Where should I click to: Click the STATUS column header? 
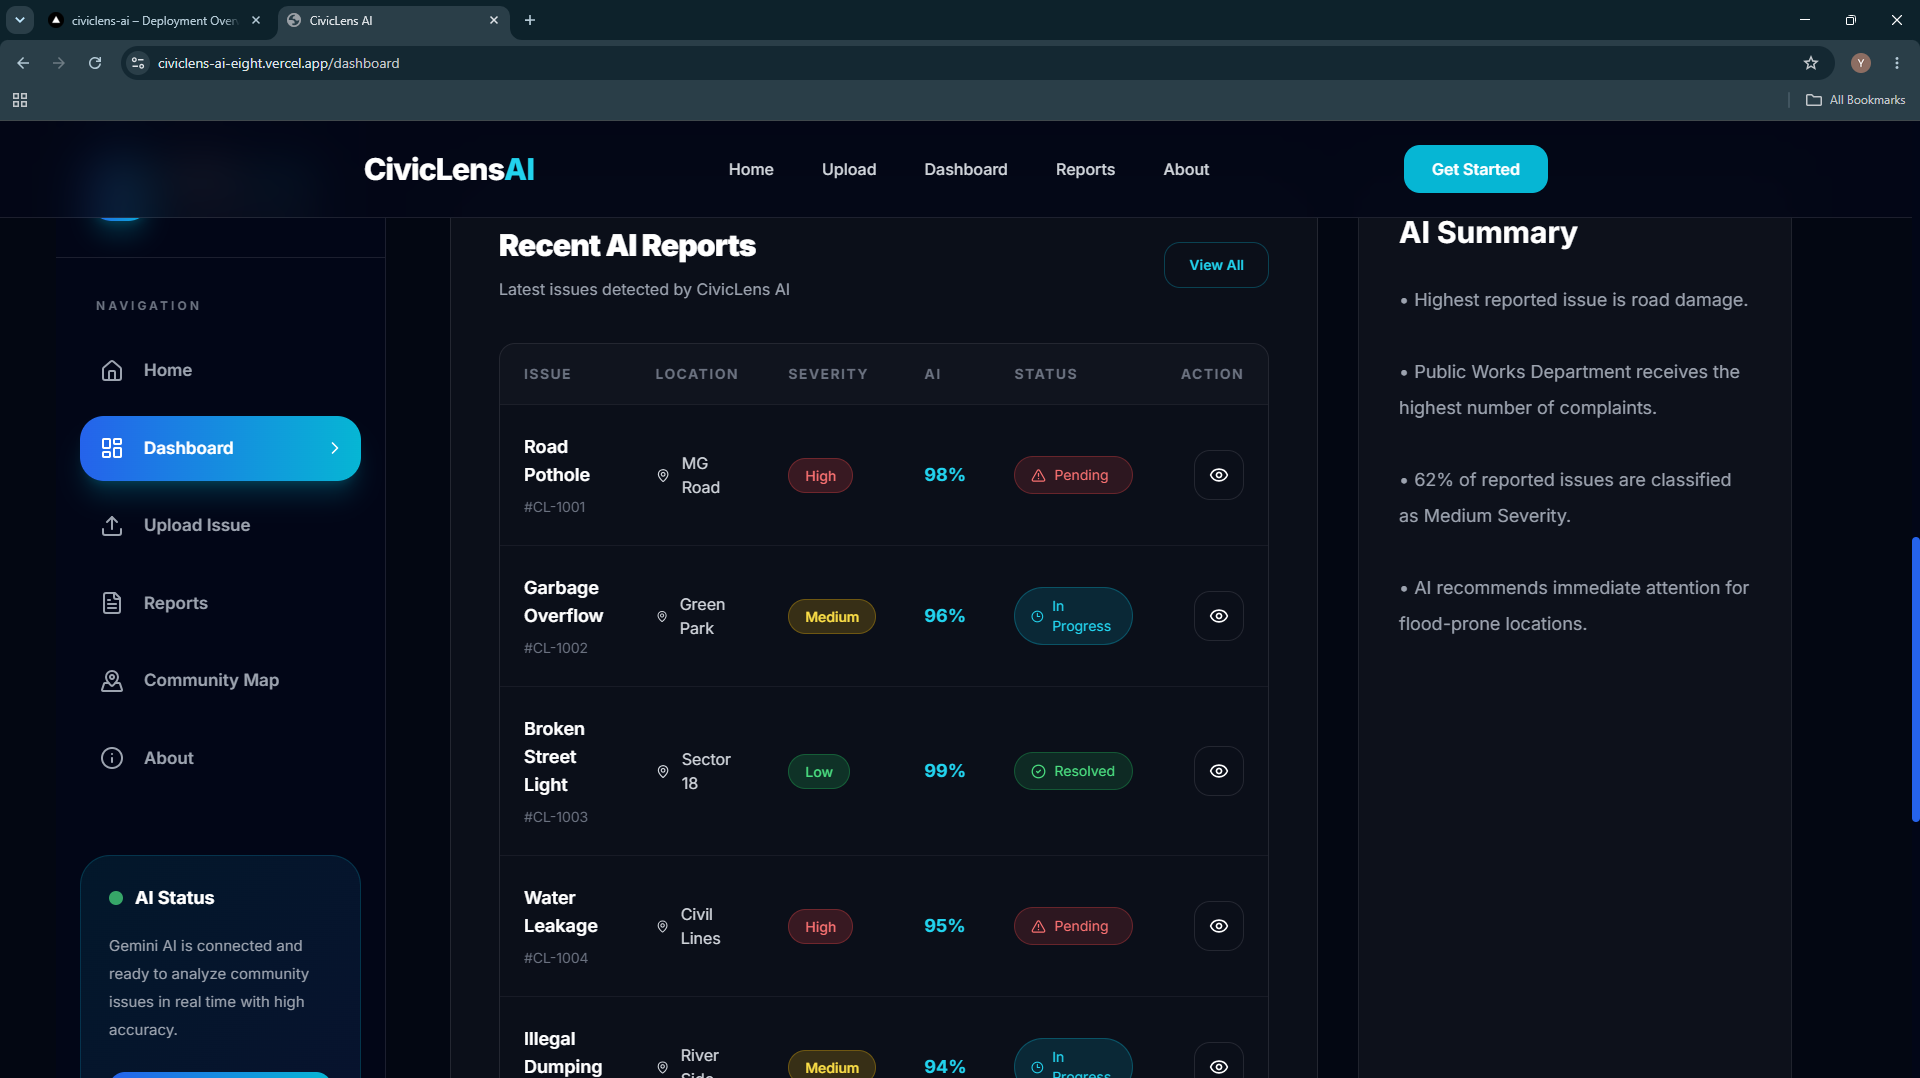click(1046, 374)
